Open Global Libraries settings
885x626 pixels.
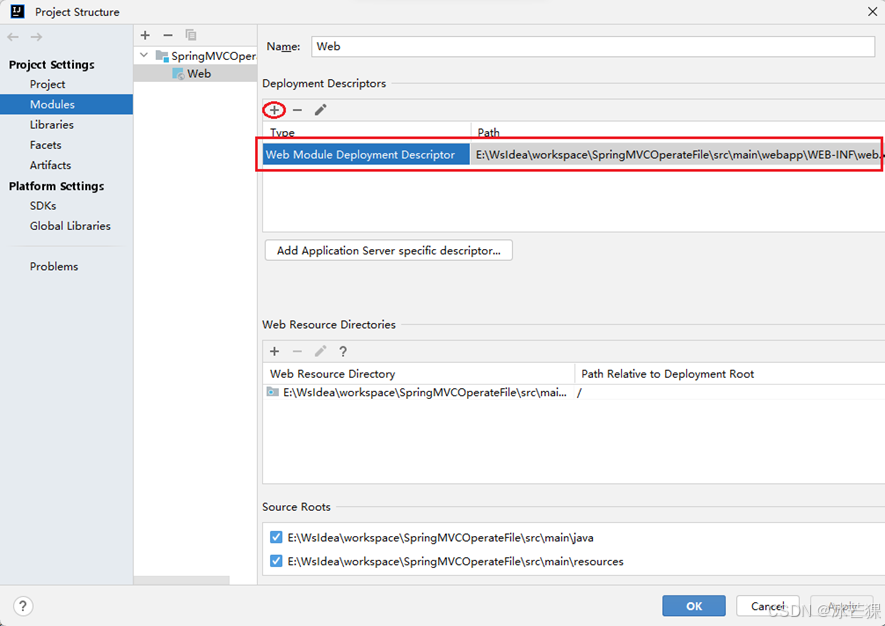[x=70, y=226]
